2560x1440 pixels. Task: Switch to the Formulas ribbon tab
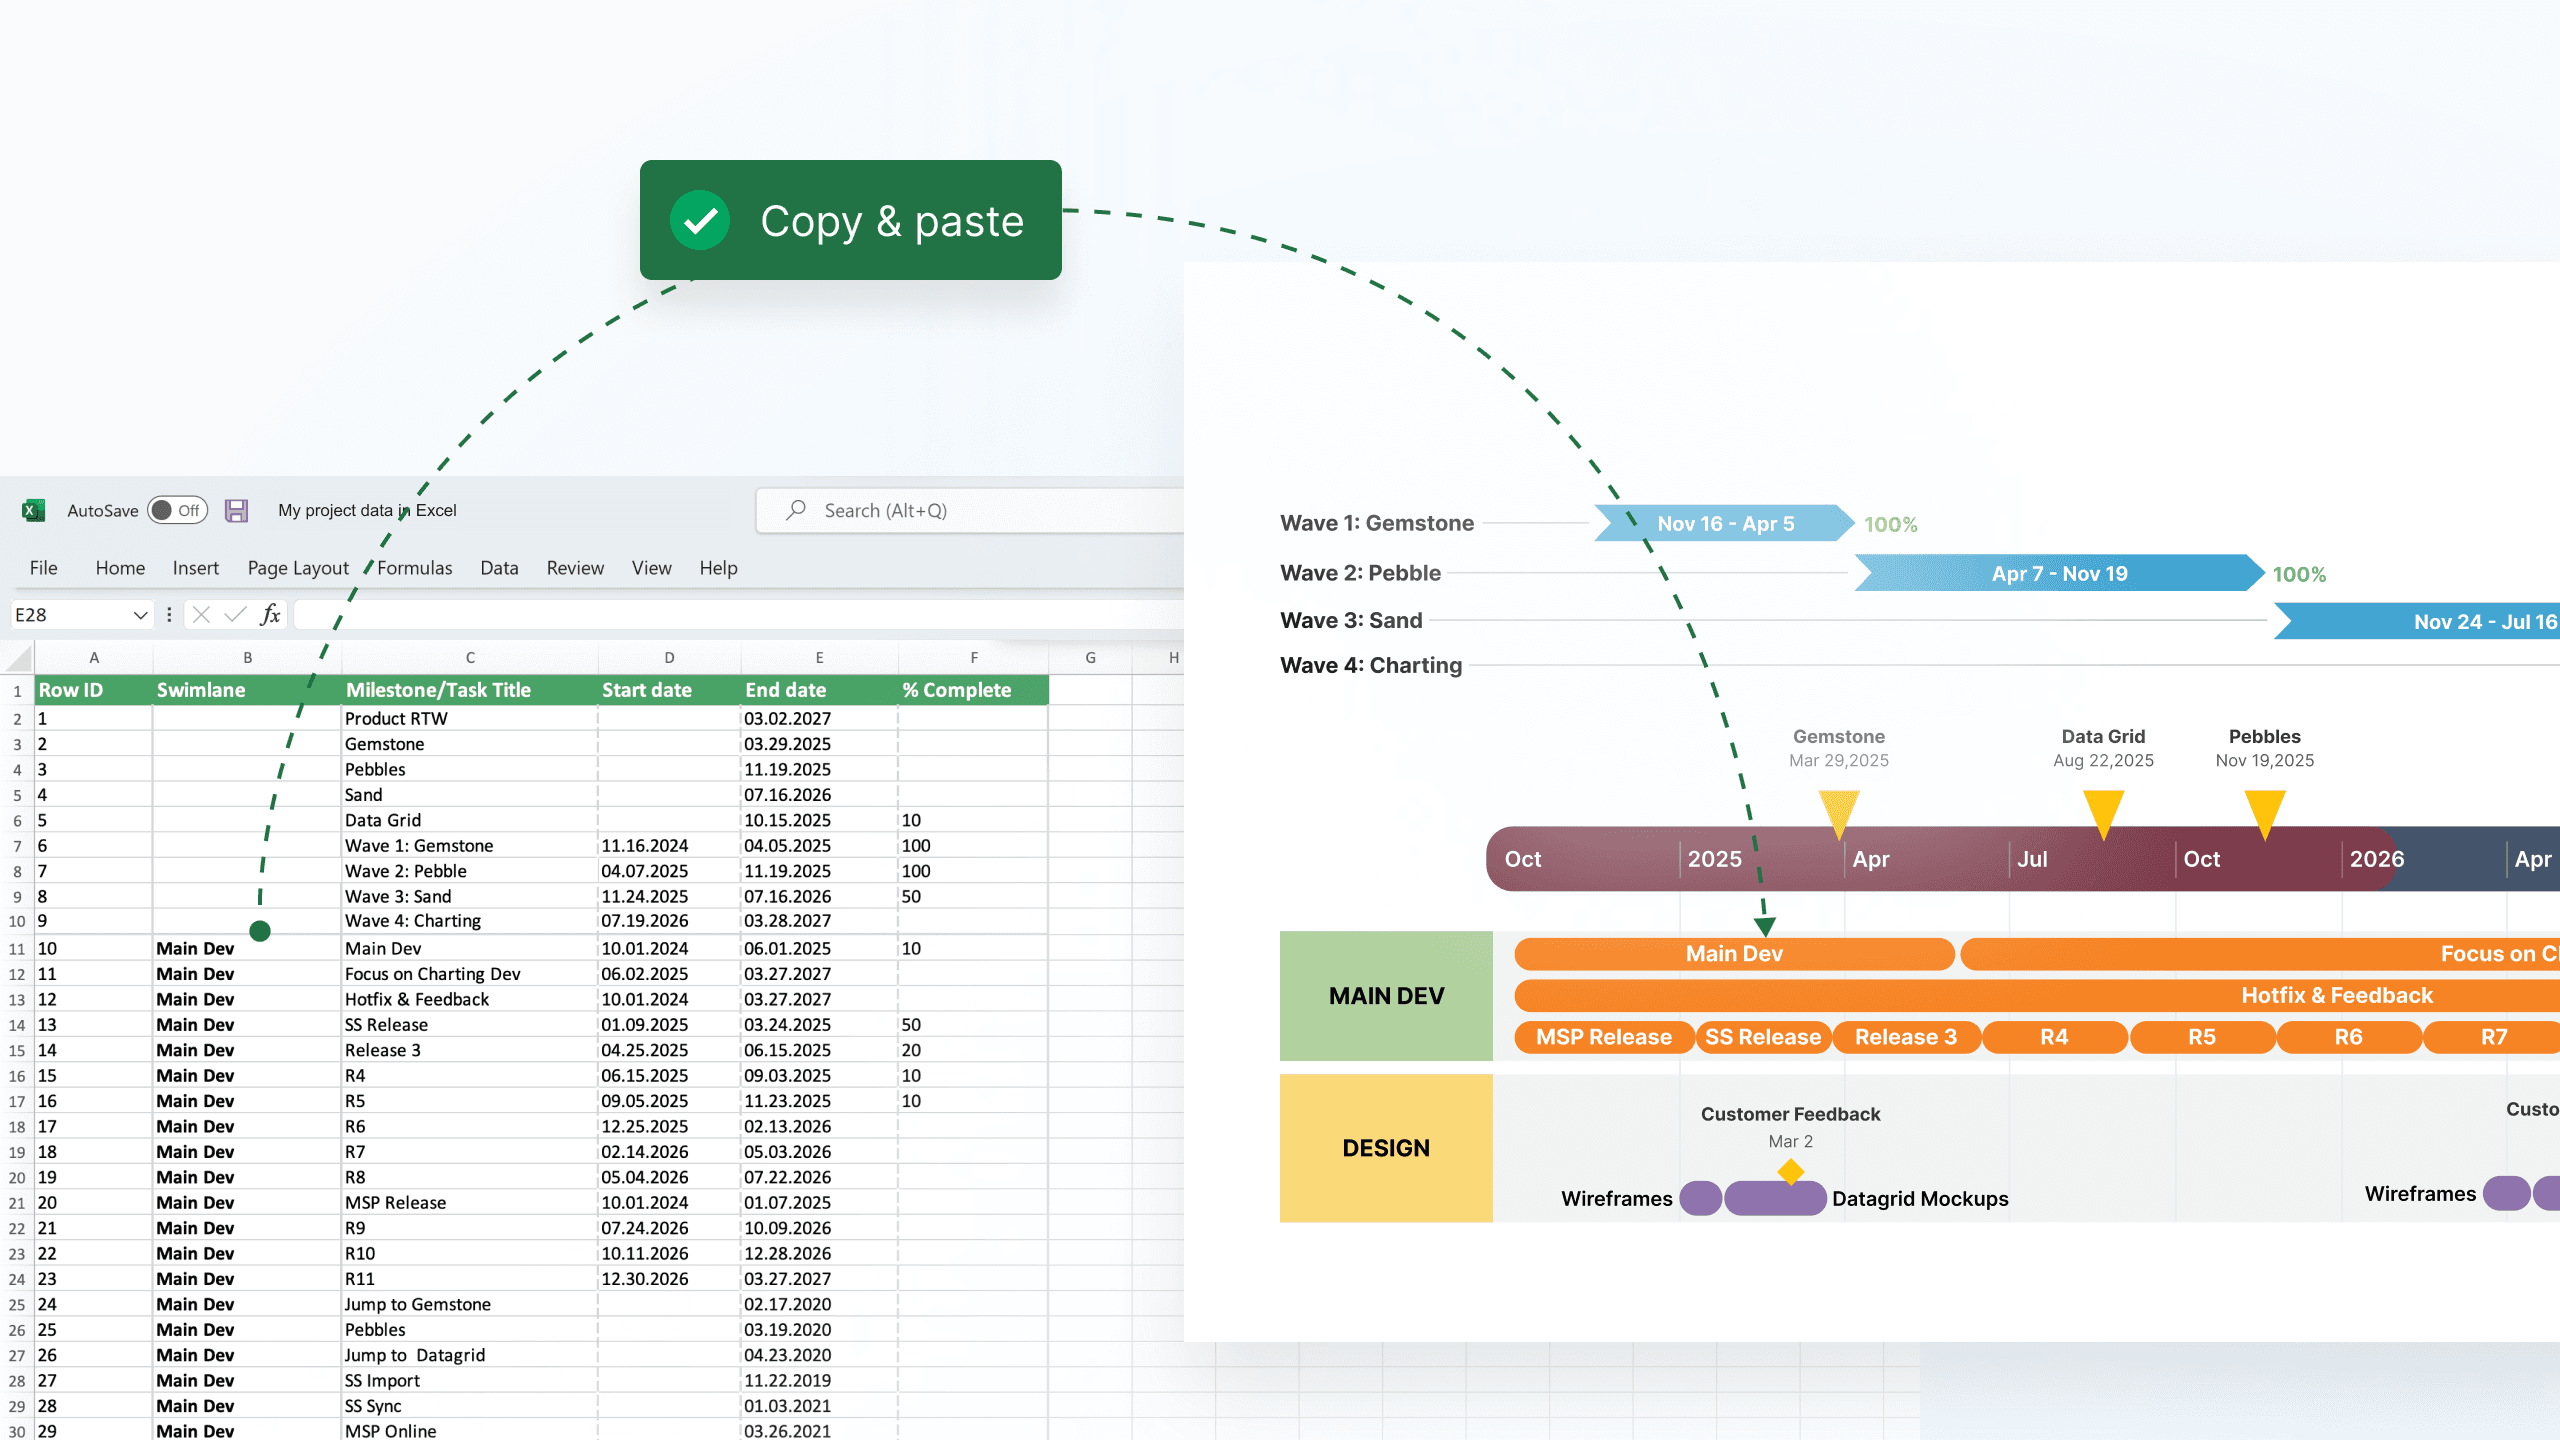[414, 568]
